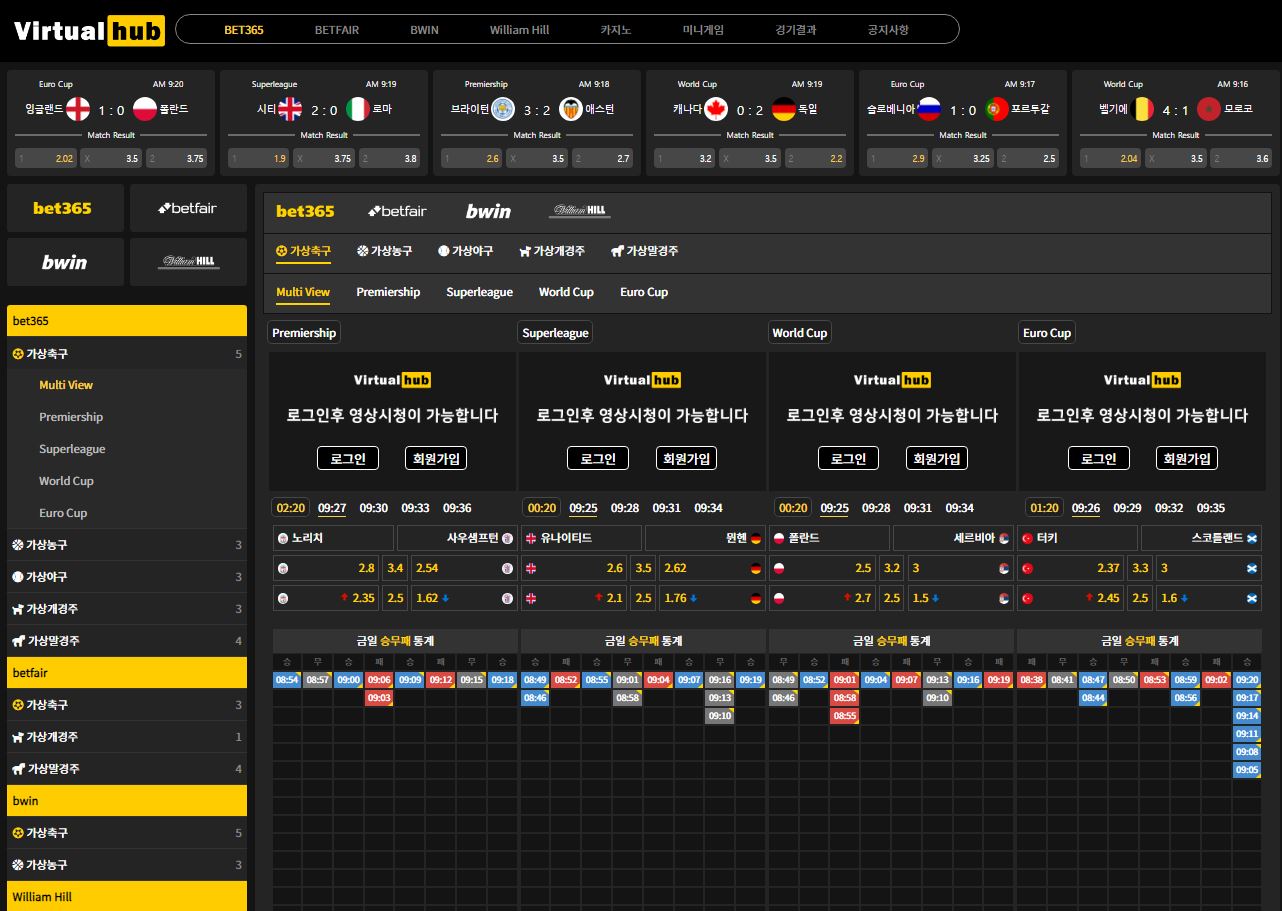
Task: Select the 가상농구 basketball icon tab
Action: tap(384, 251)
